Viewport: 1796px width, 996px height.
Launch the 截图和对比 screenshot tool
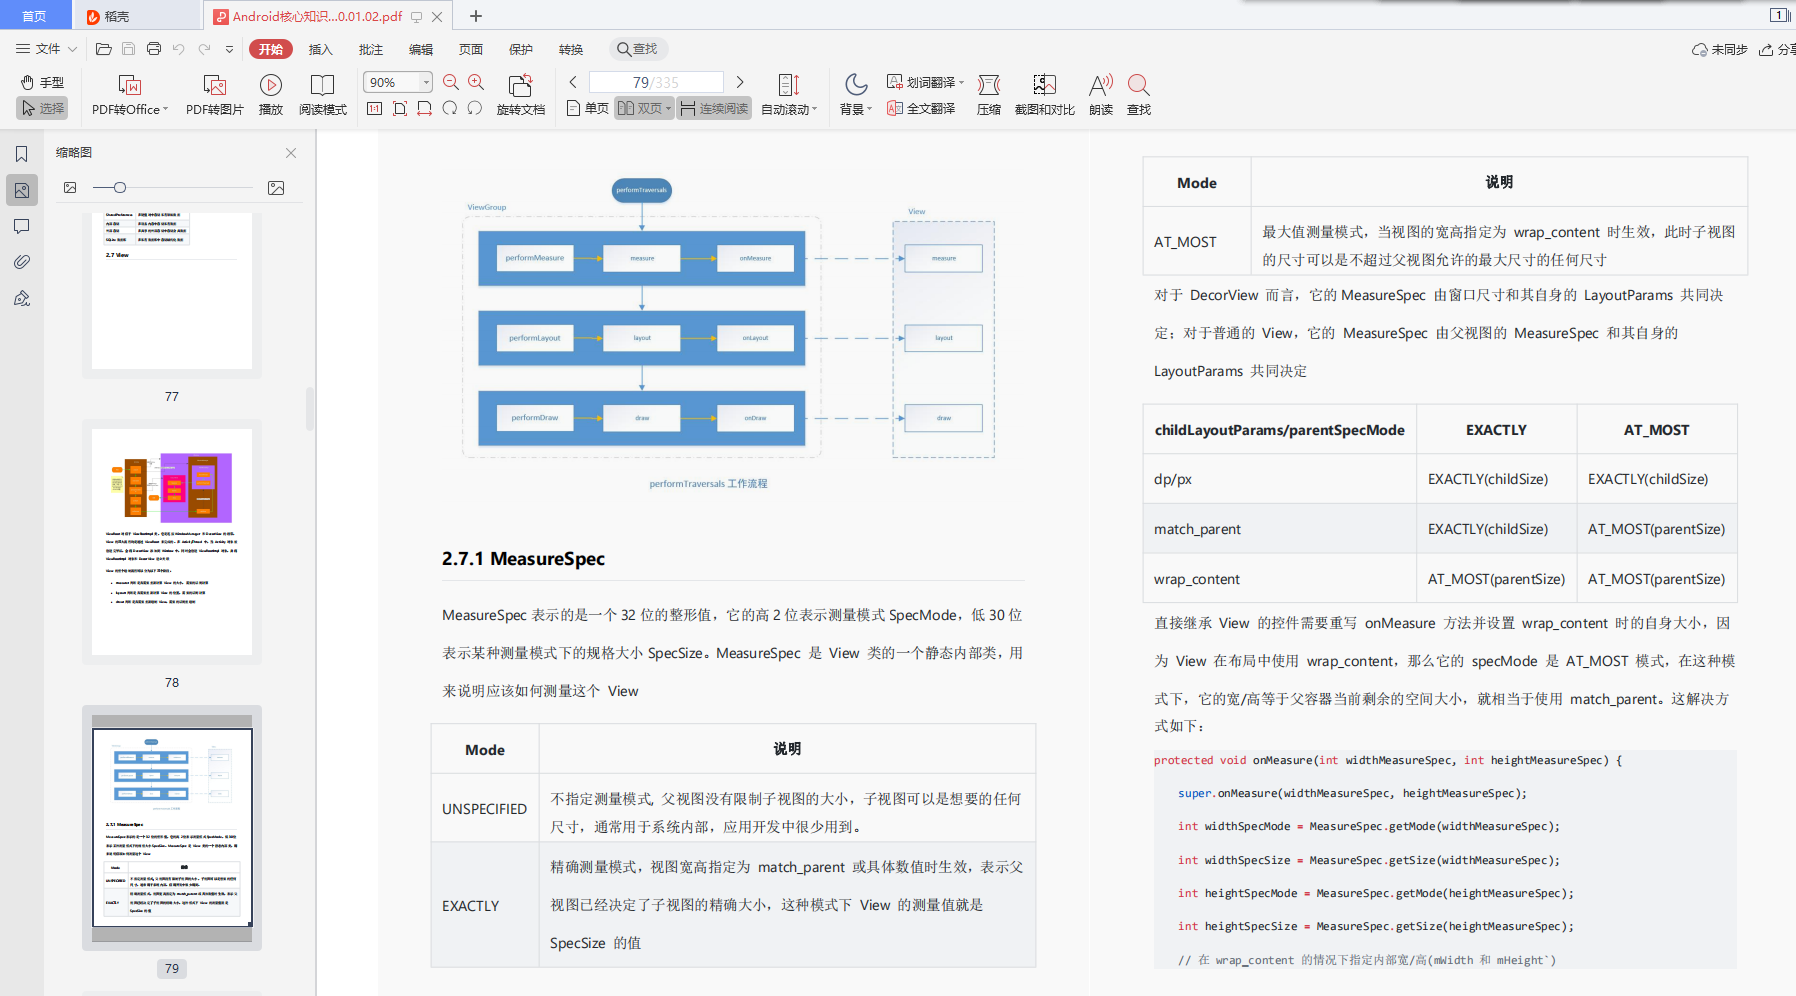pos(1044,86)
